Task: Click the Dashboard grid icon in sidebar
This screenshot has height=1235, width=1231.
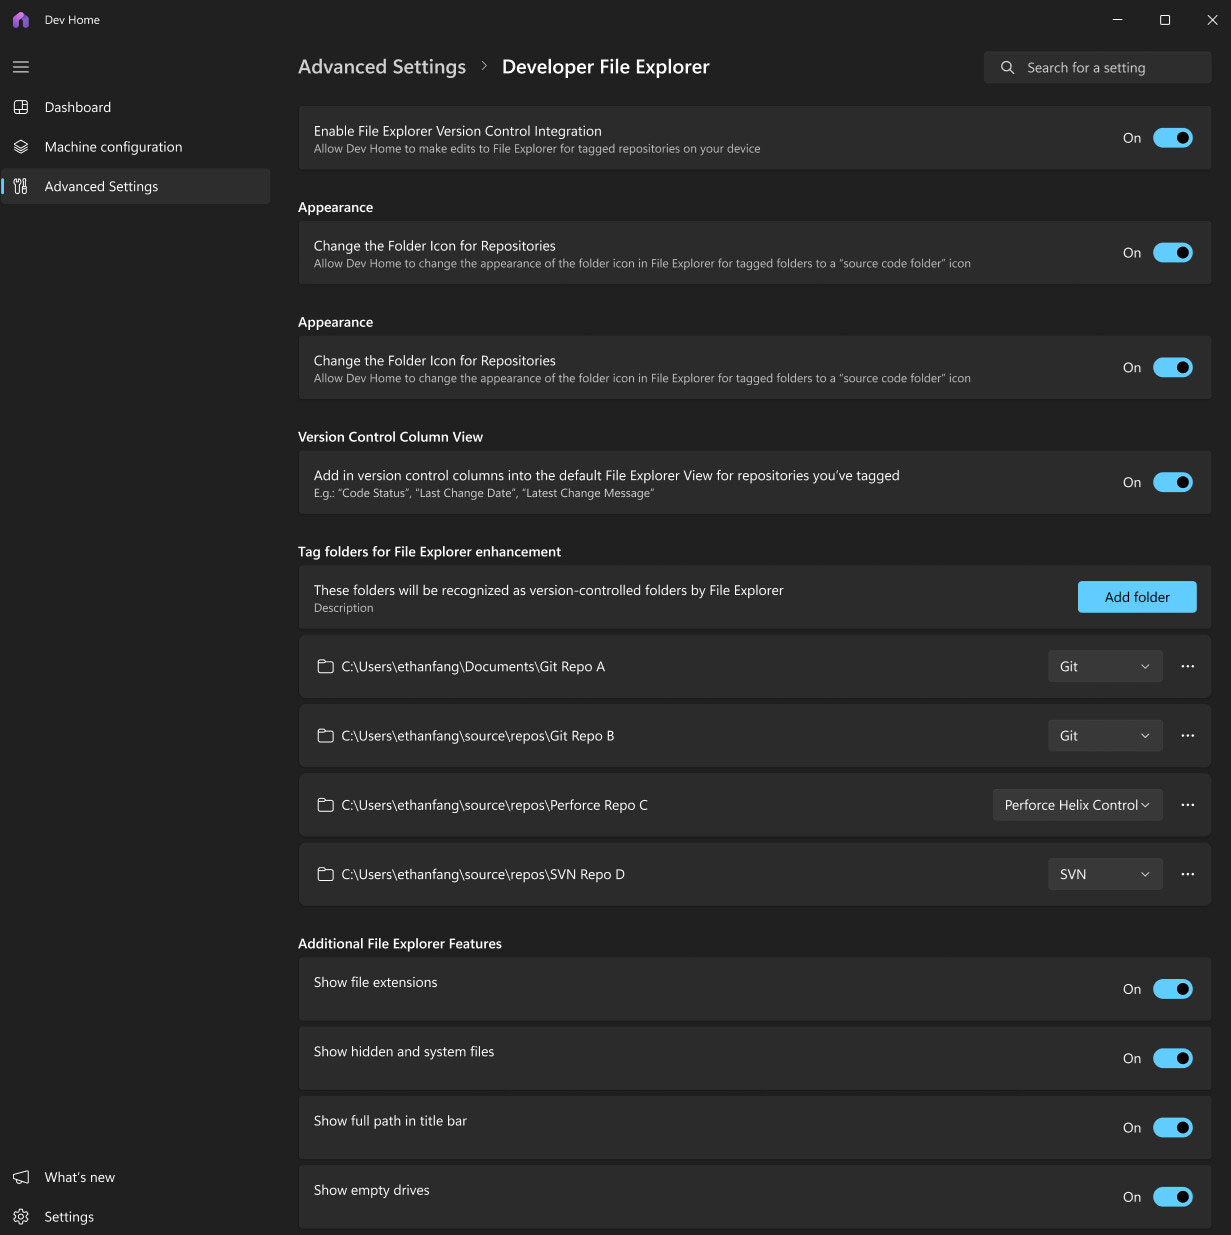Action: pos(21,107)
